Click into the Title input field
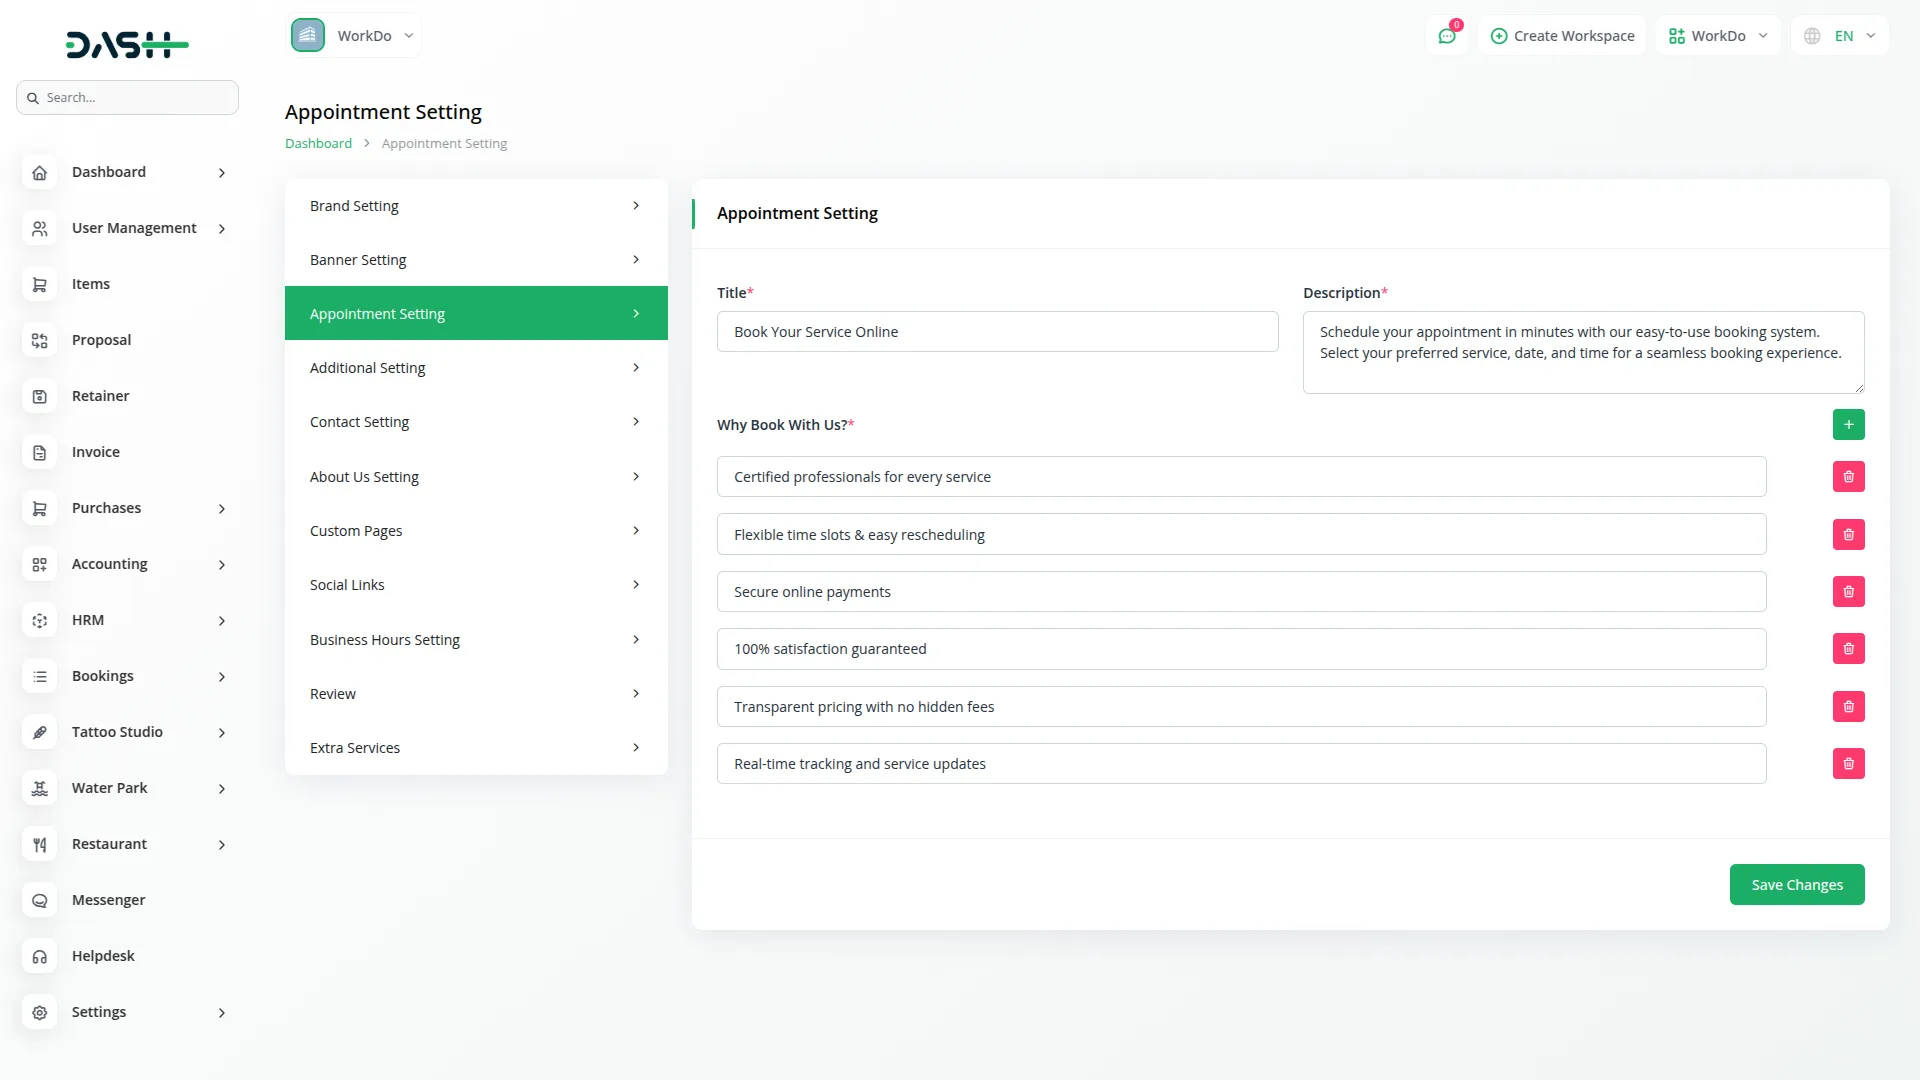 997,332
